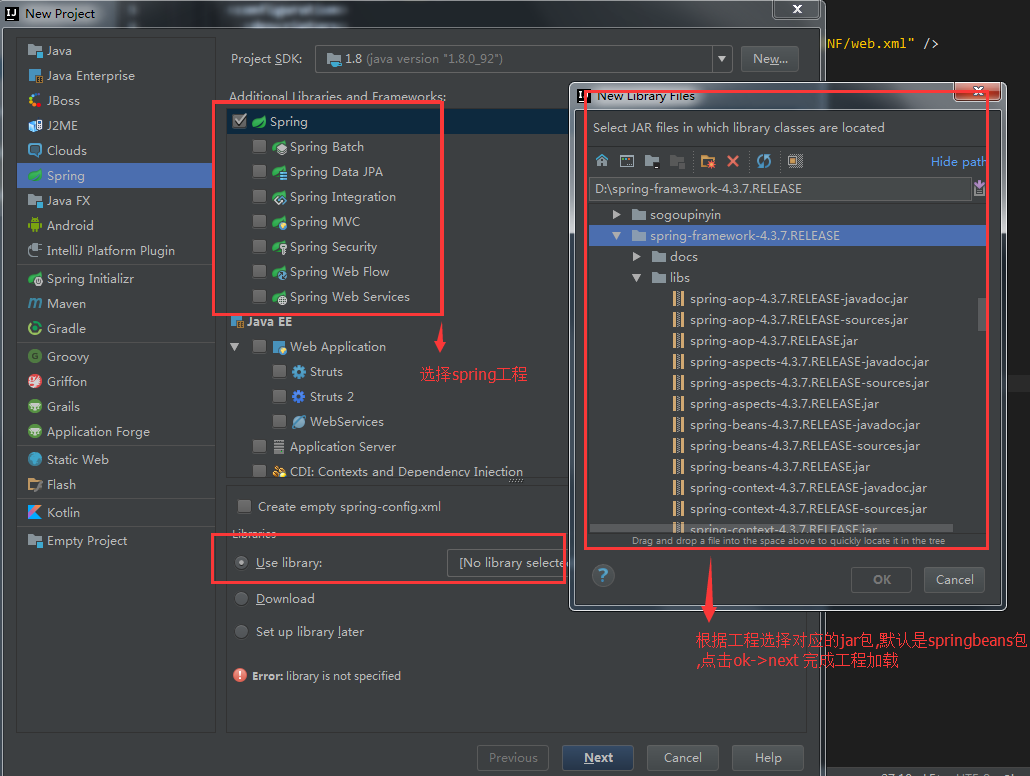This screenshot has width=1030, height=776.
Task: Click the file path input field
Action: point(780,189)
